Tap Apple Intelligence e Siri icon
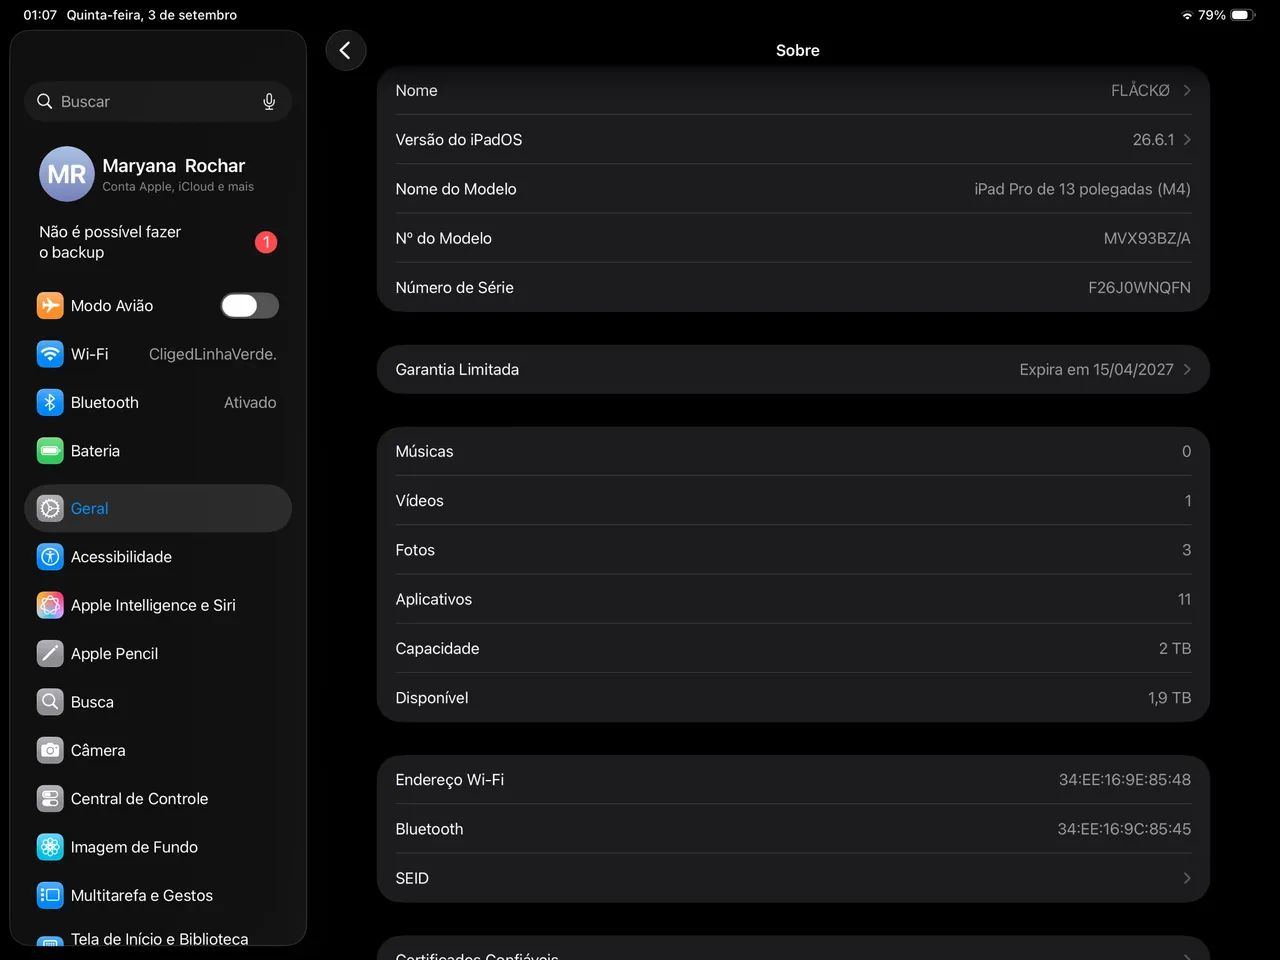1280x960 pixels. 50,605
